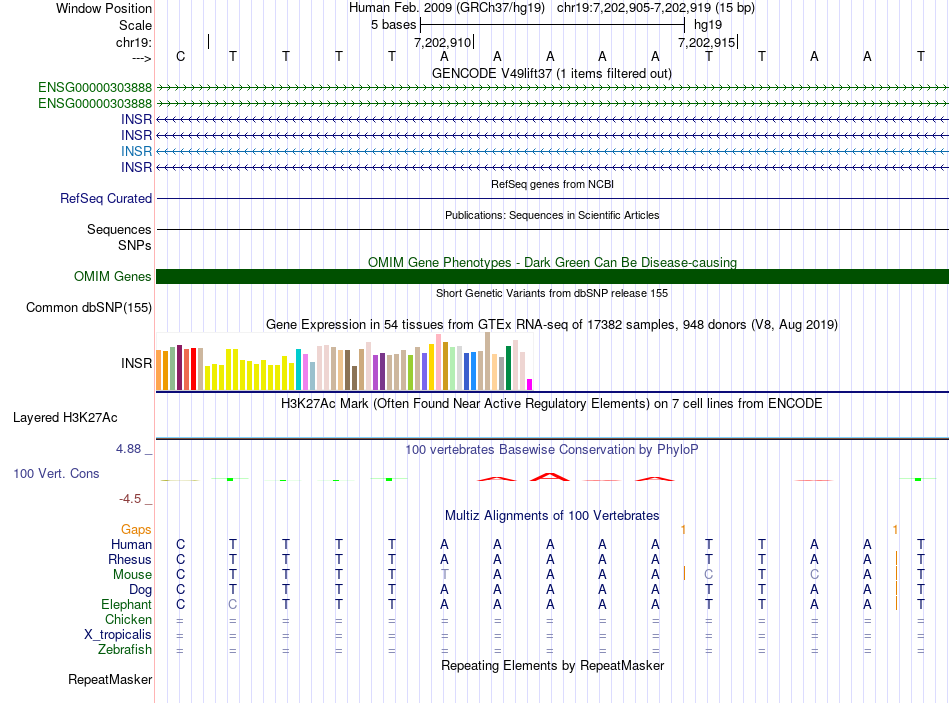This screenshot has height=703, width=950.
Task: Select the Scale label in the left margin
Action: coord(135,25)
